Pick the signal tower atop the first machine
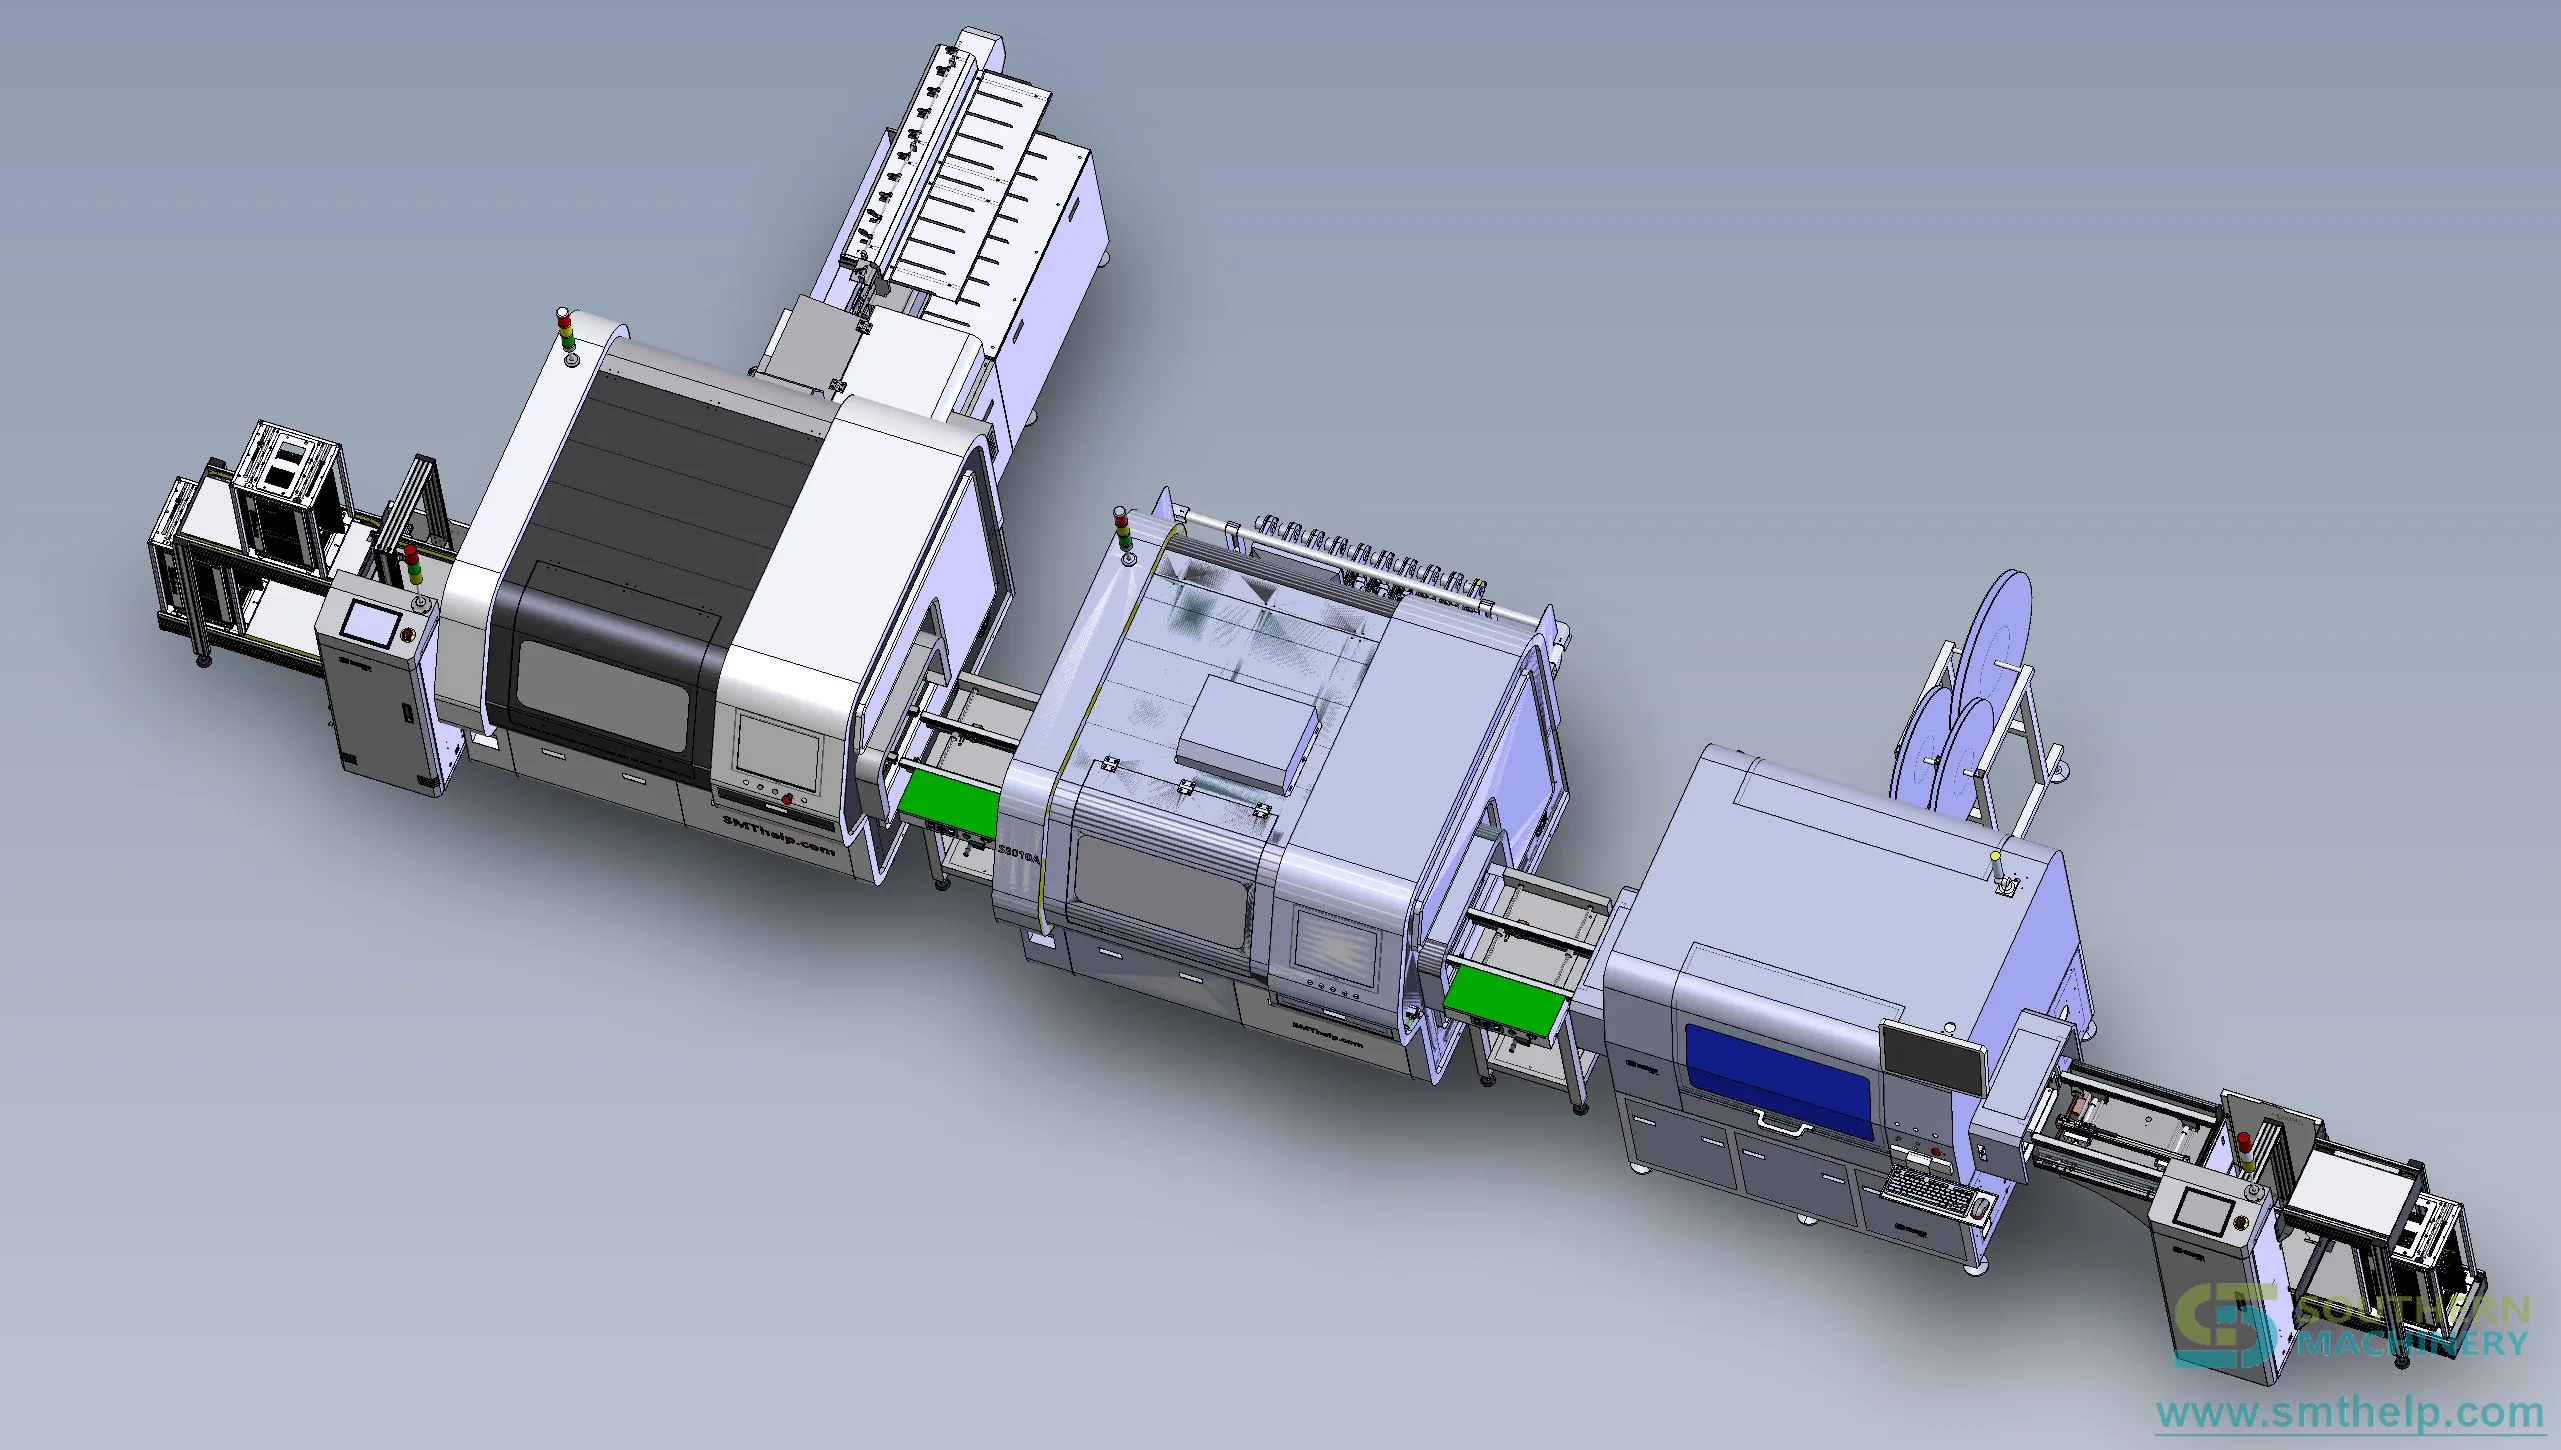The width and height of the screenshot is (2561, 1450). 567,336
